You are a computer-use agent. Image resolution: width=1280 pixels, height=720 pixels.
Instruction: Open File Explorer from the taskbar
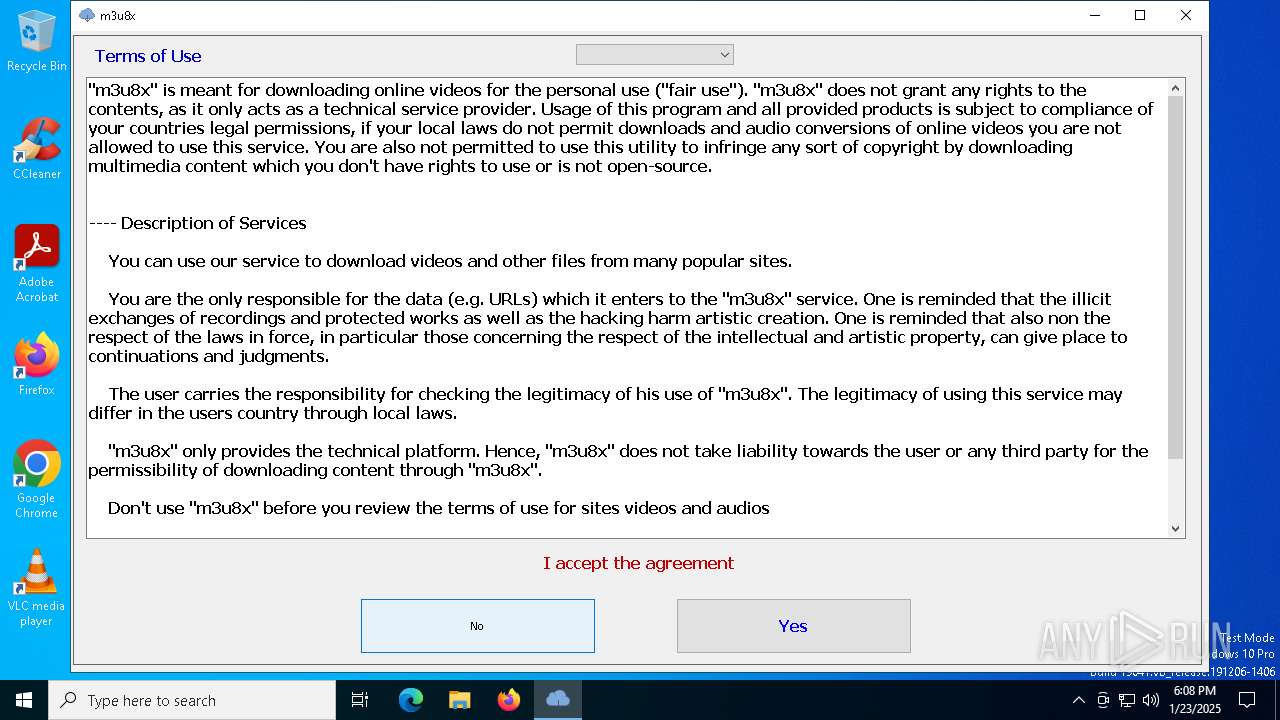(459, 700)
